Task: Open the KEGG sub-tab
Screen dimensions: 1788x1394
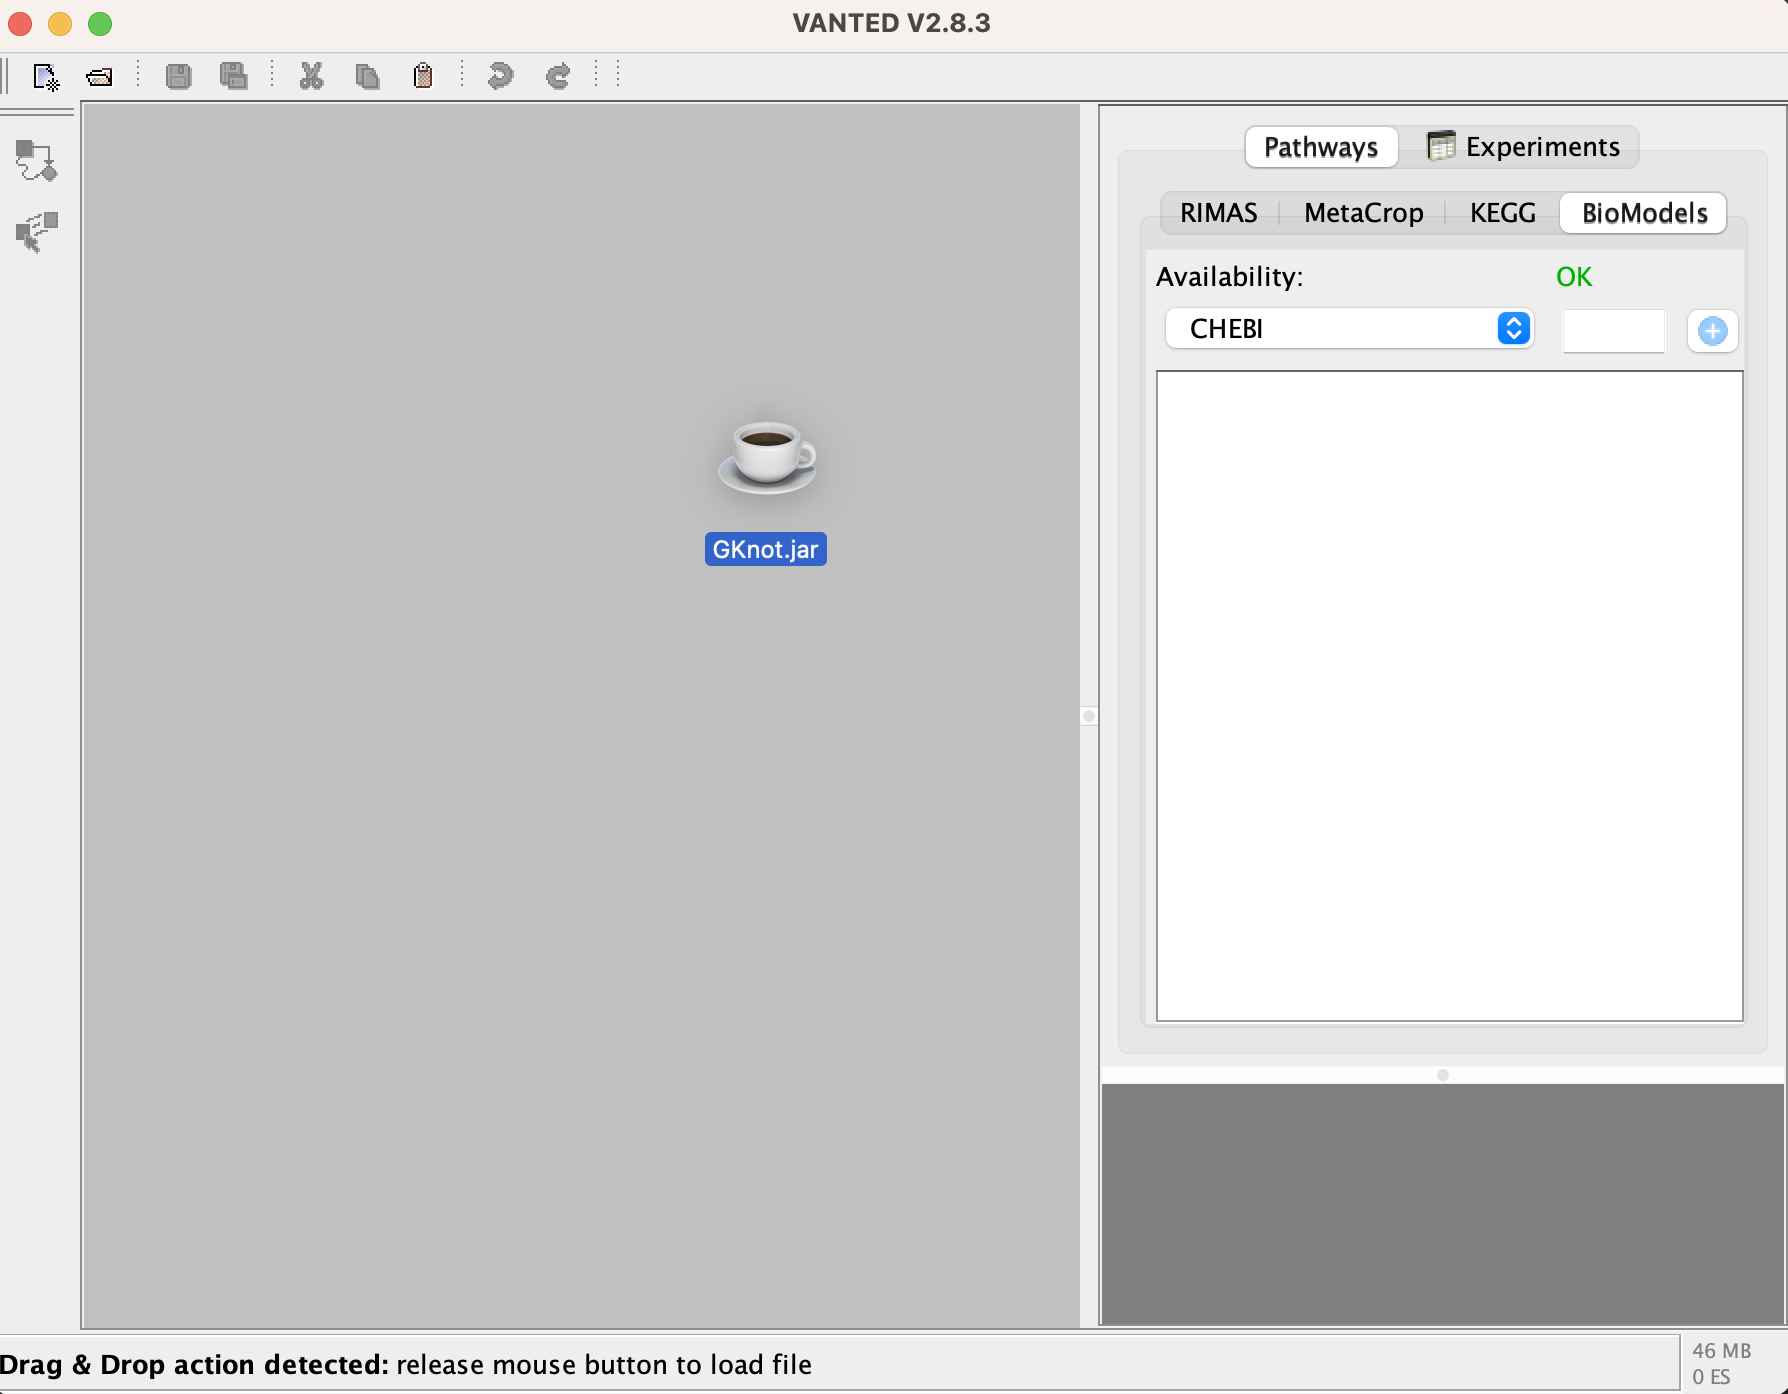Action: [x=1502, y=213]
